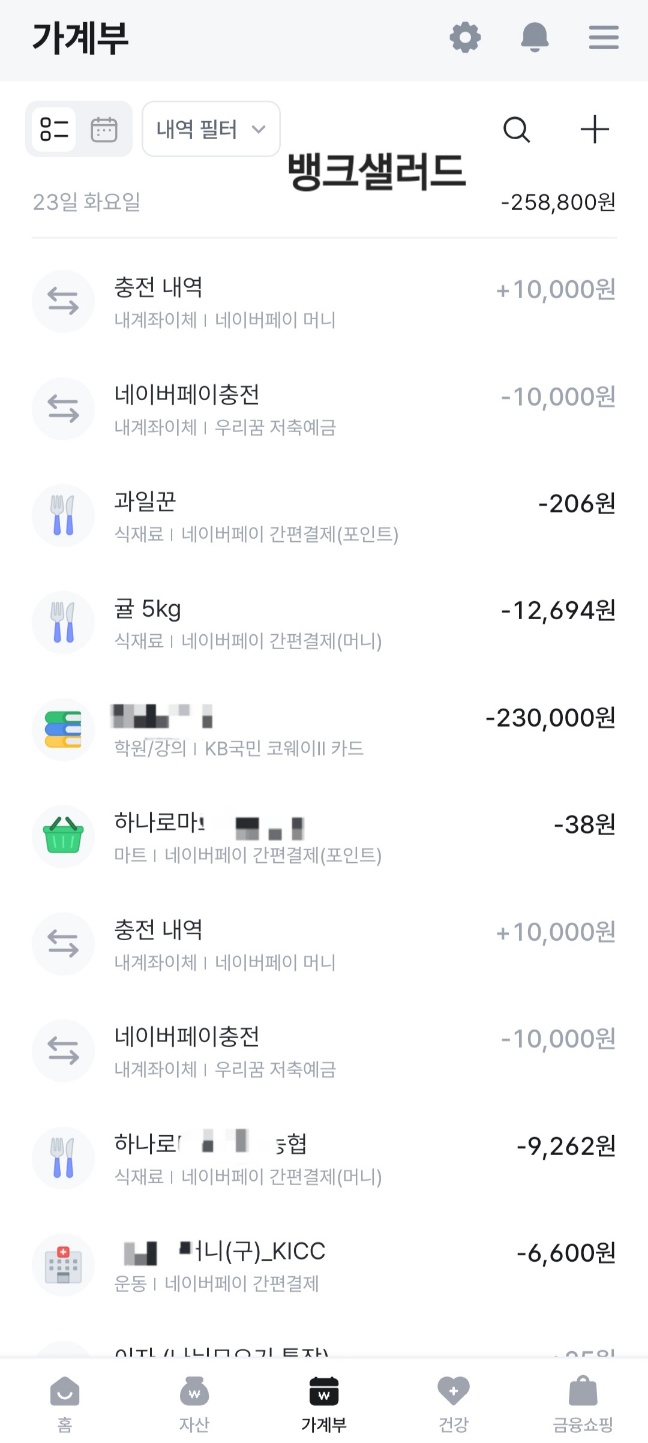Open the settings gear icon
Screen dimensions: 648x1443
coord(464,37)
